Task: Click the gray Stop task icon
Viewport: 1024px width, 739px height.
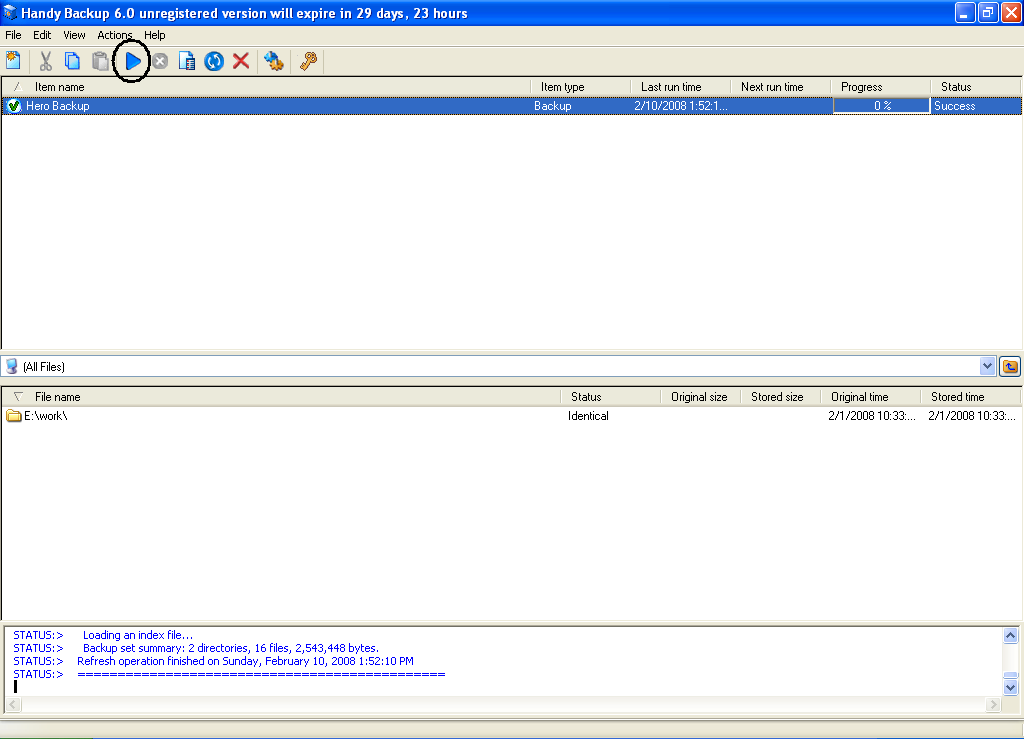Action: click(x=160, y=62)
